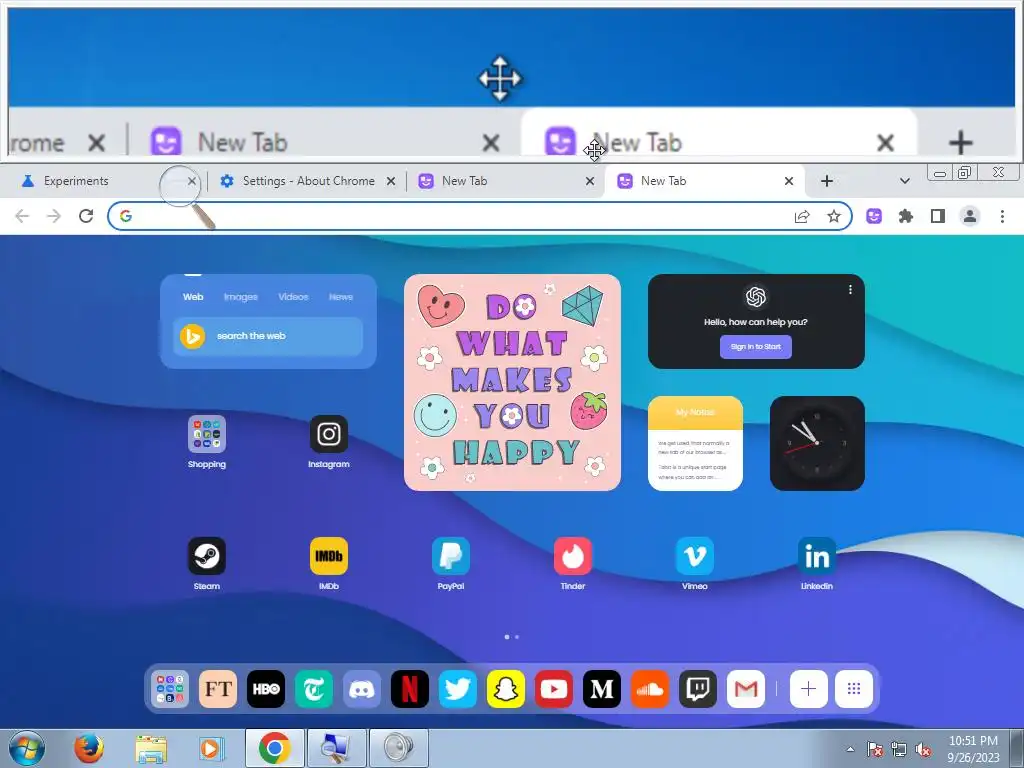Open the ChatGPT widget options menu
This screenshot has width=1024, height=768.
pos(850,289)
